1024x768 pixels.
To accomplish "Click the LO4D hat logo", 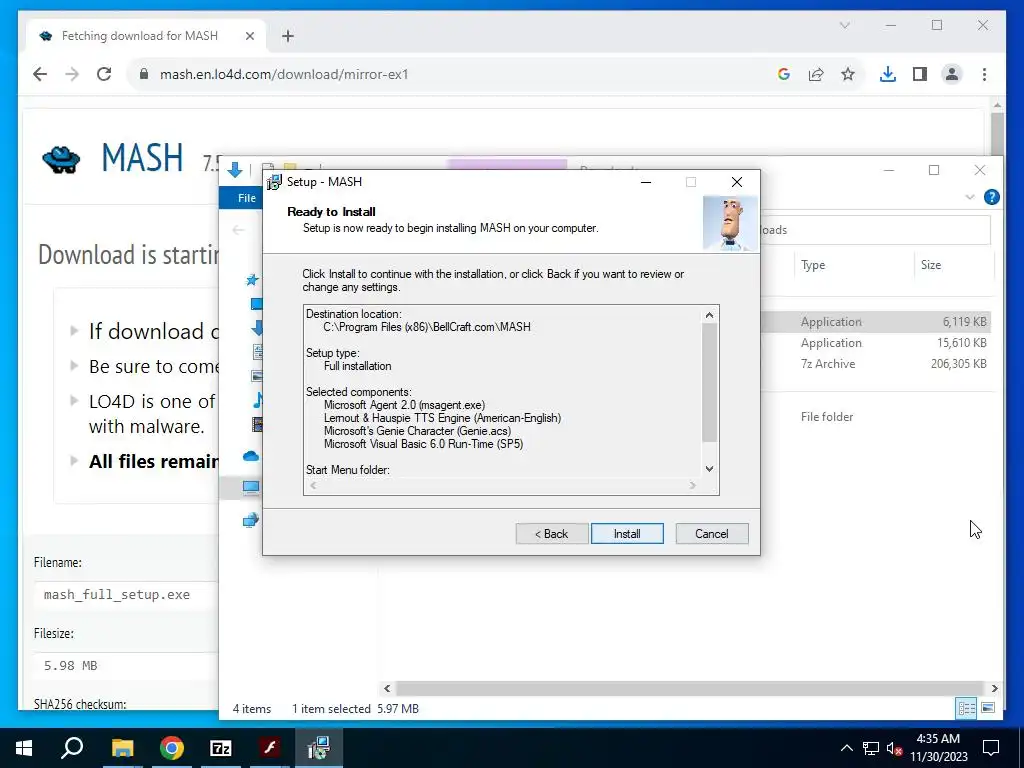I will tap(61, 159).
